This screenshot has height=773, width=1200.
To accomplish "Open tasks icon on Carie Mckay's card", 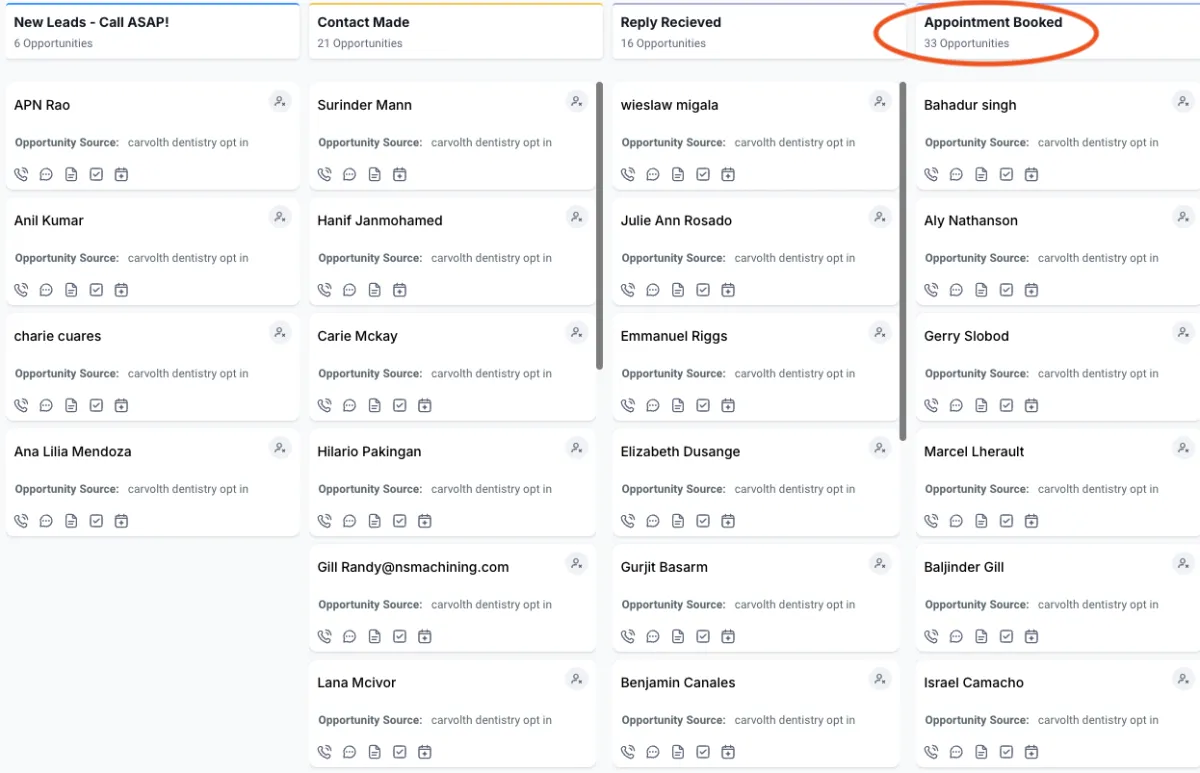I will 399,405.
